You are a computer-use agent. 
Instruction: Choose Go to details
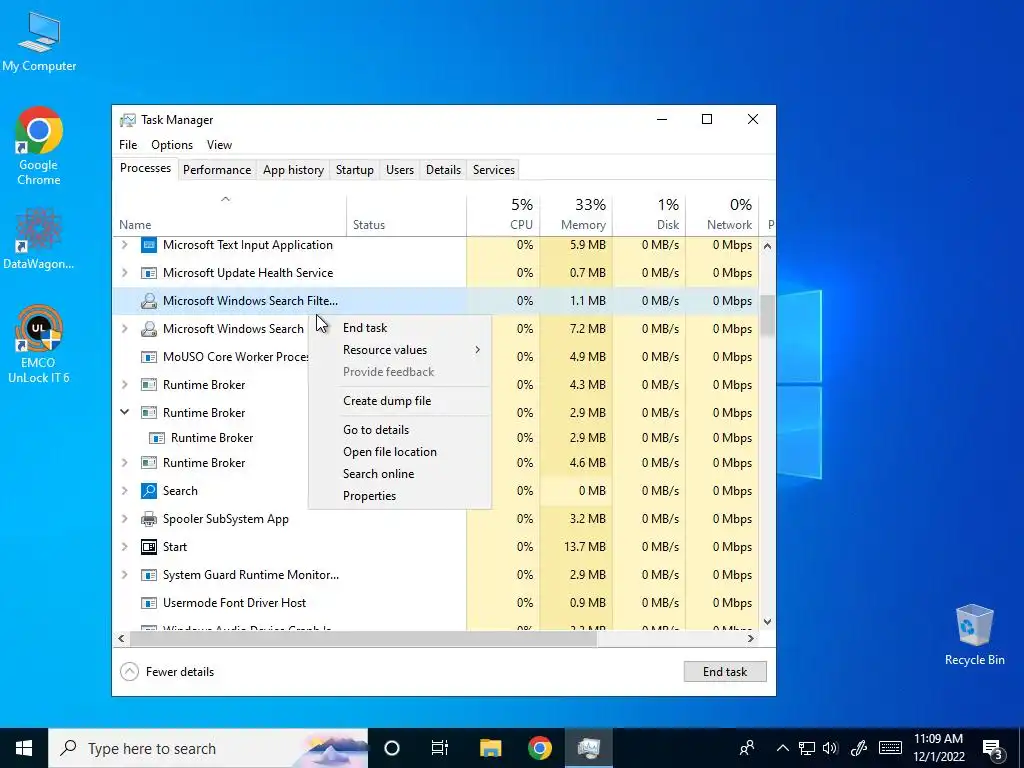click(x=400, y=430)
